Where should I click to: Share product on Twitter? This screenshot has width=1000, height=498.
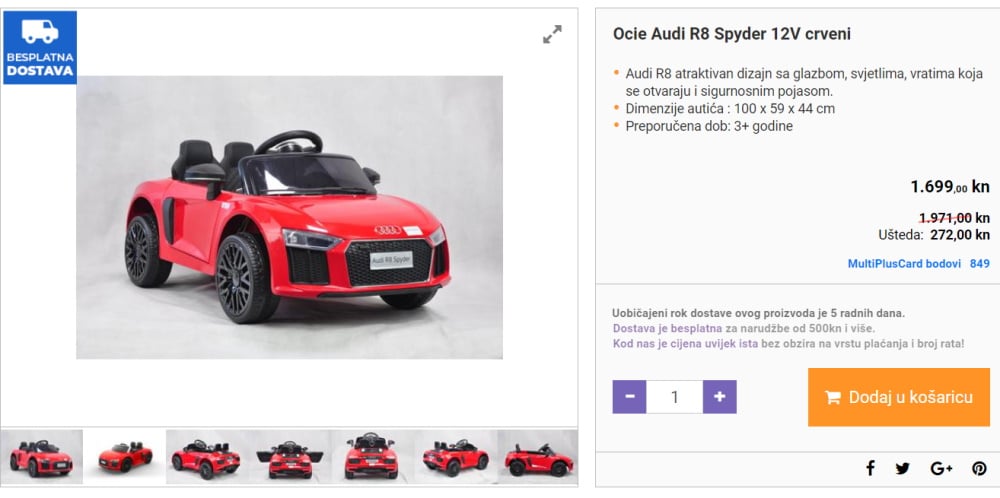(903, 468)
